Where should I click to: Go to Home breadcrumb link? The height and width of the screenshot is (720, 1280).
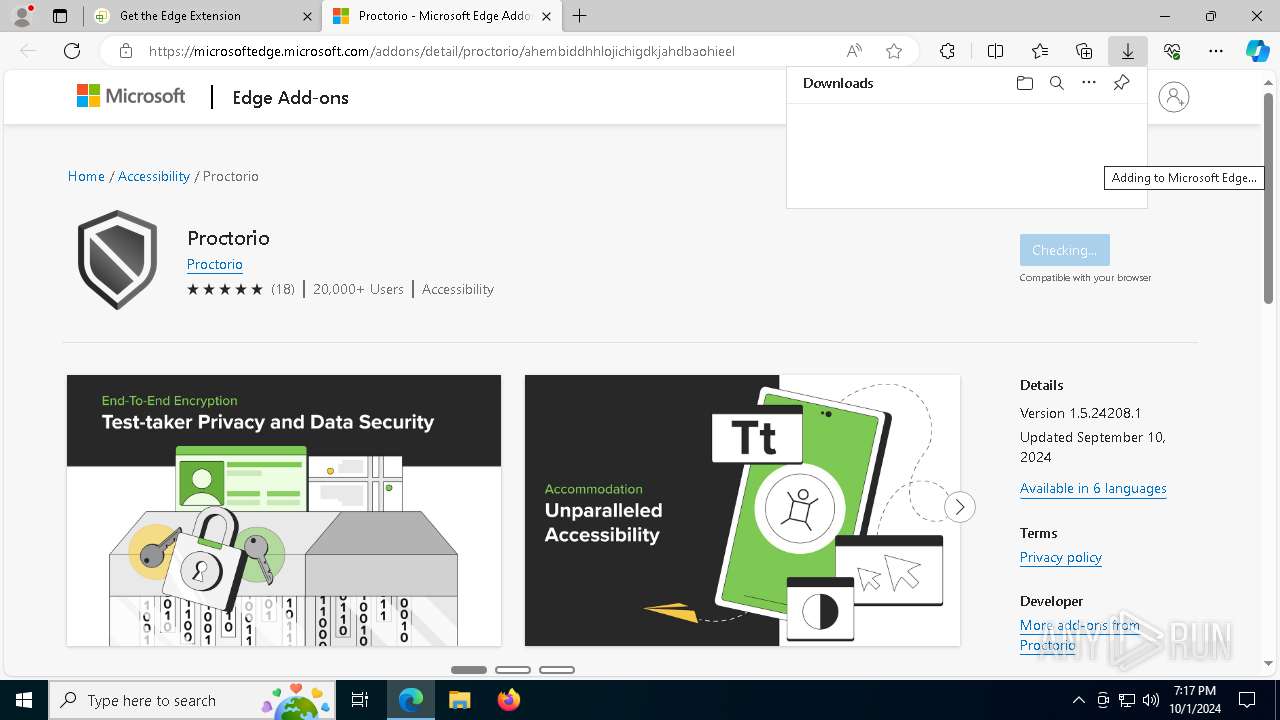pos(86,176)
